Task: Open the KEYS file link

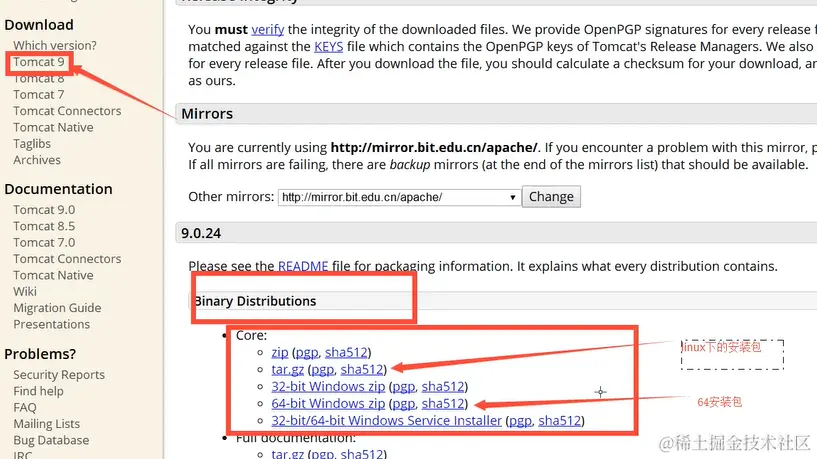Action: [x=328, y=47]
